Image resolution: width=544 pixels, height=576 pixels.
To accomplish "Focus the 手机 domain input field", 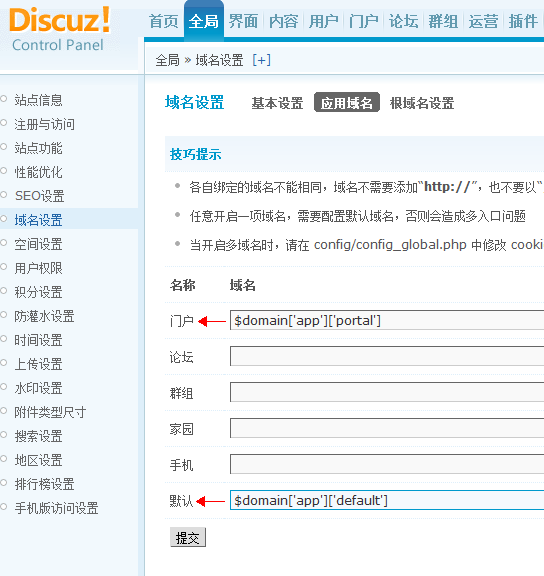I will pyautogui.click(x=387, y=464).
